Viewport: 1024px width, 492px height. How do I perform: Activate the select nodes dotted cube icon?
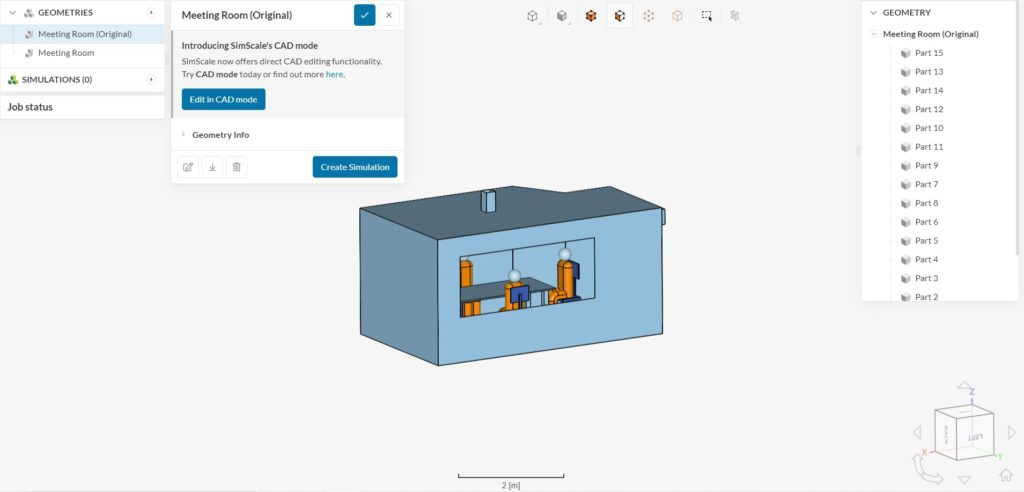[x=648, y=16]
